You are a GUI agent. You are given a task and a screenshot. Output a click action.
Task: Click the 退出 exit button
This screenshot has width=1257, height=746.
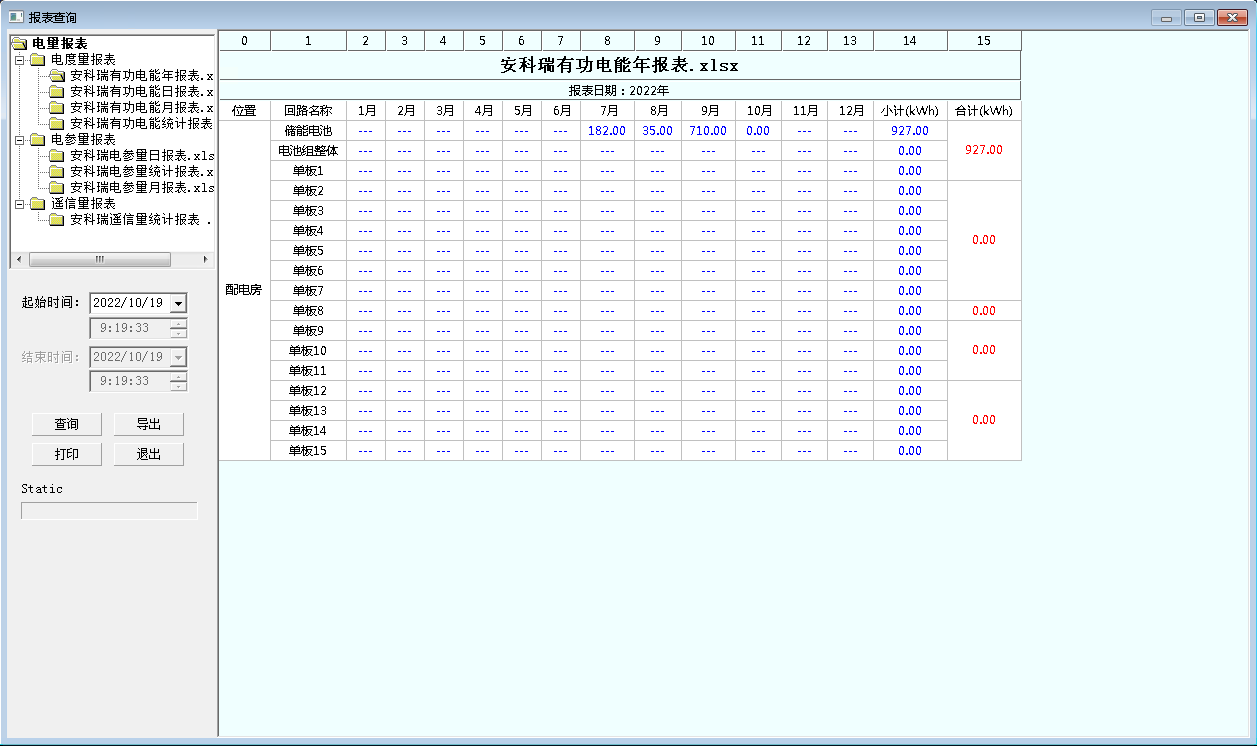point(148,453)
